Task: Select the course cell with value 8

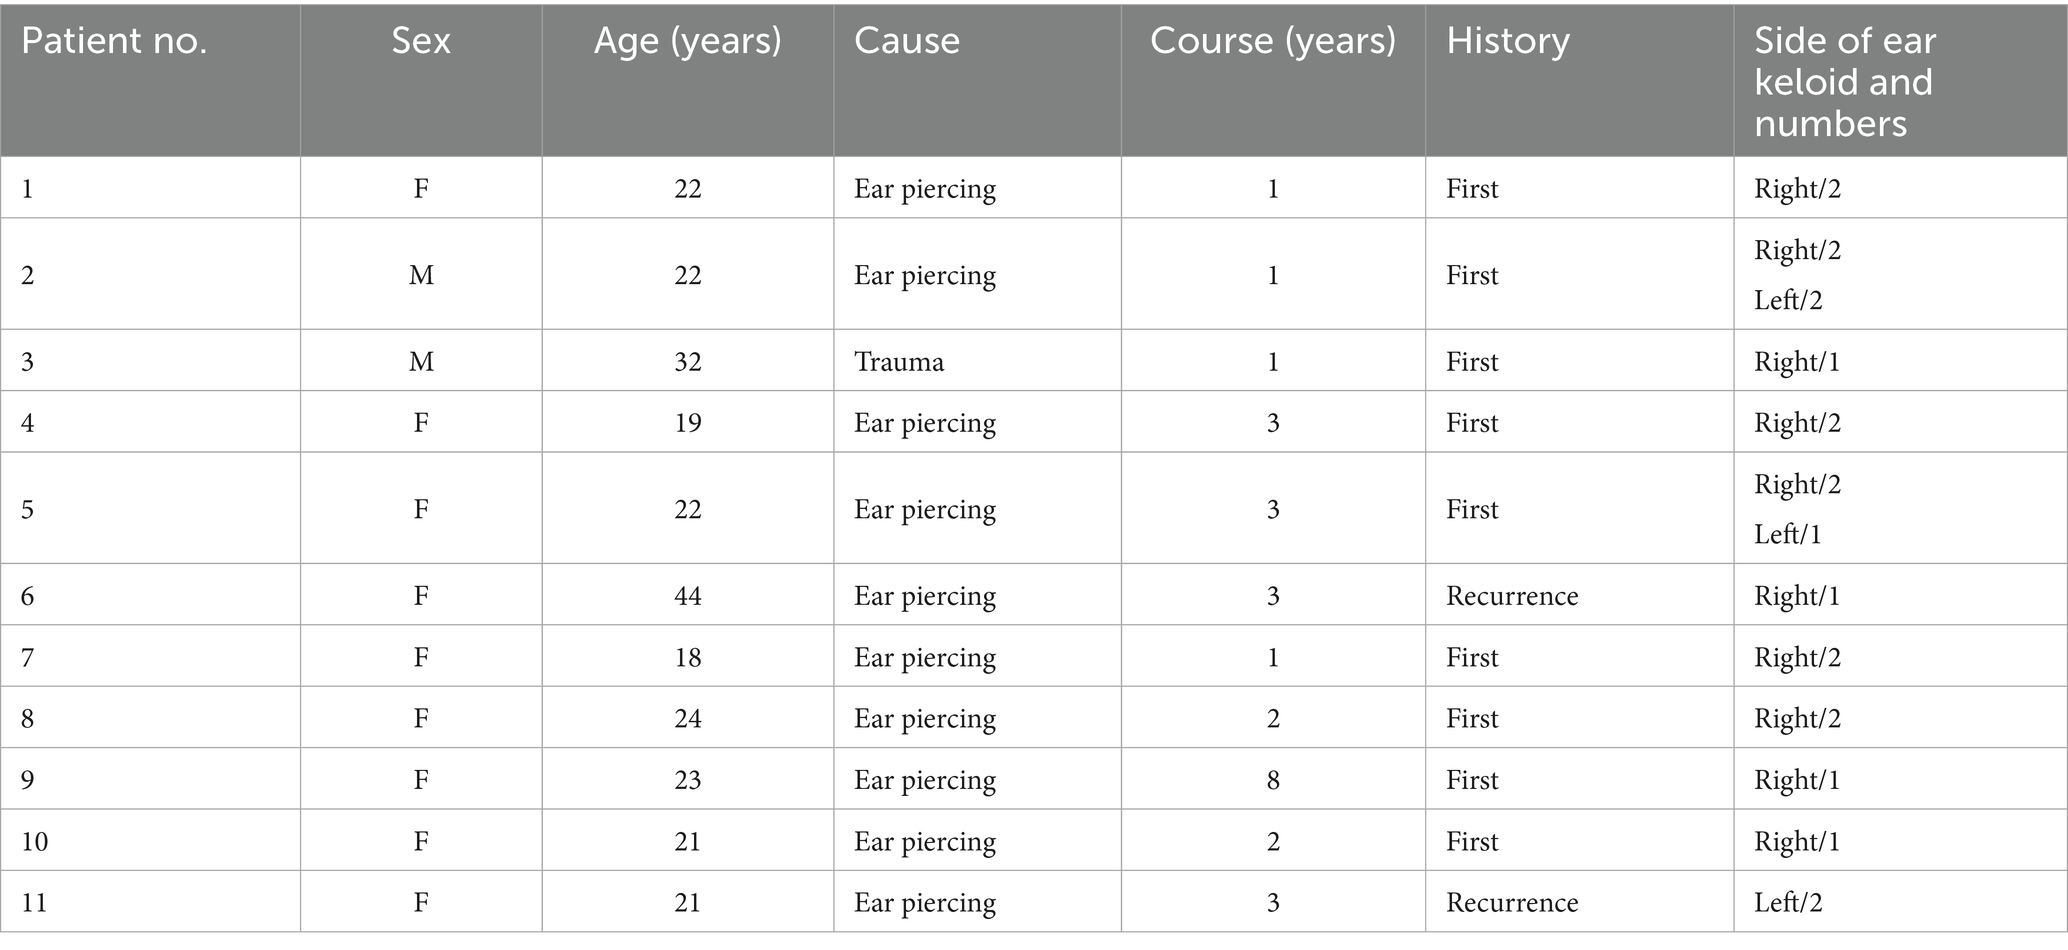Action: pos(1272,780)
